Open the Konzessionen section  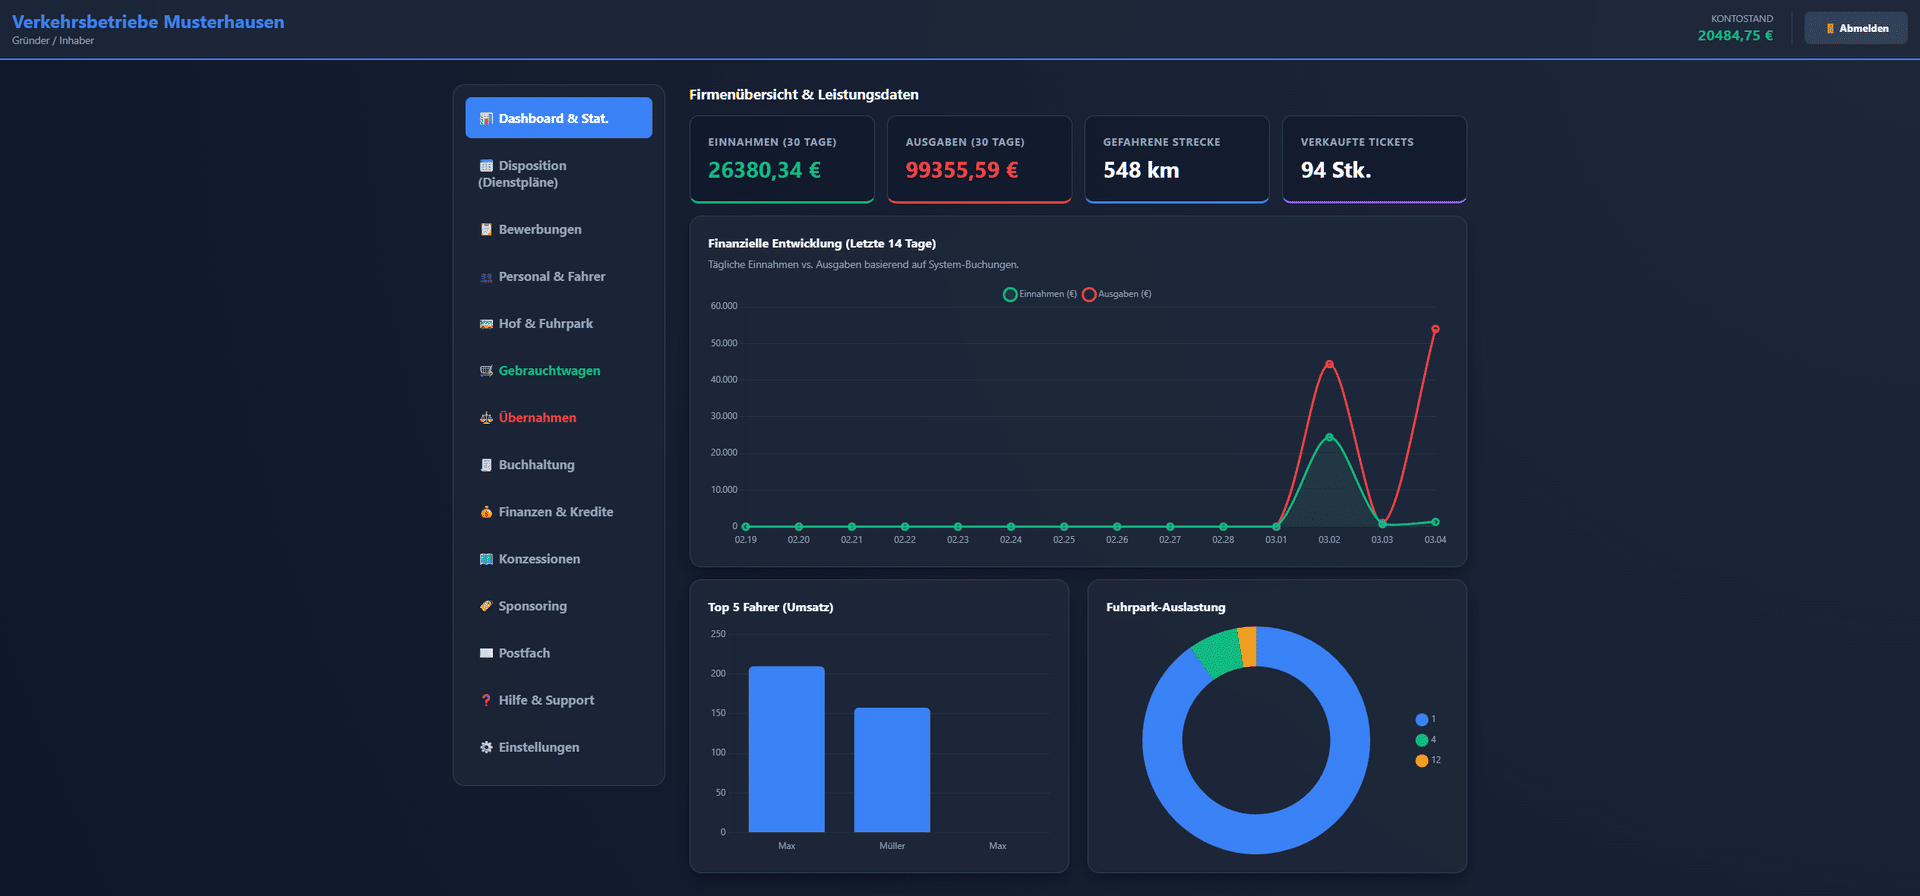coord(539,559)
